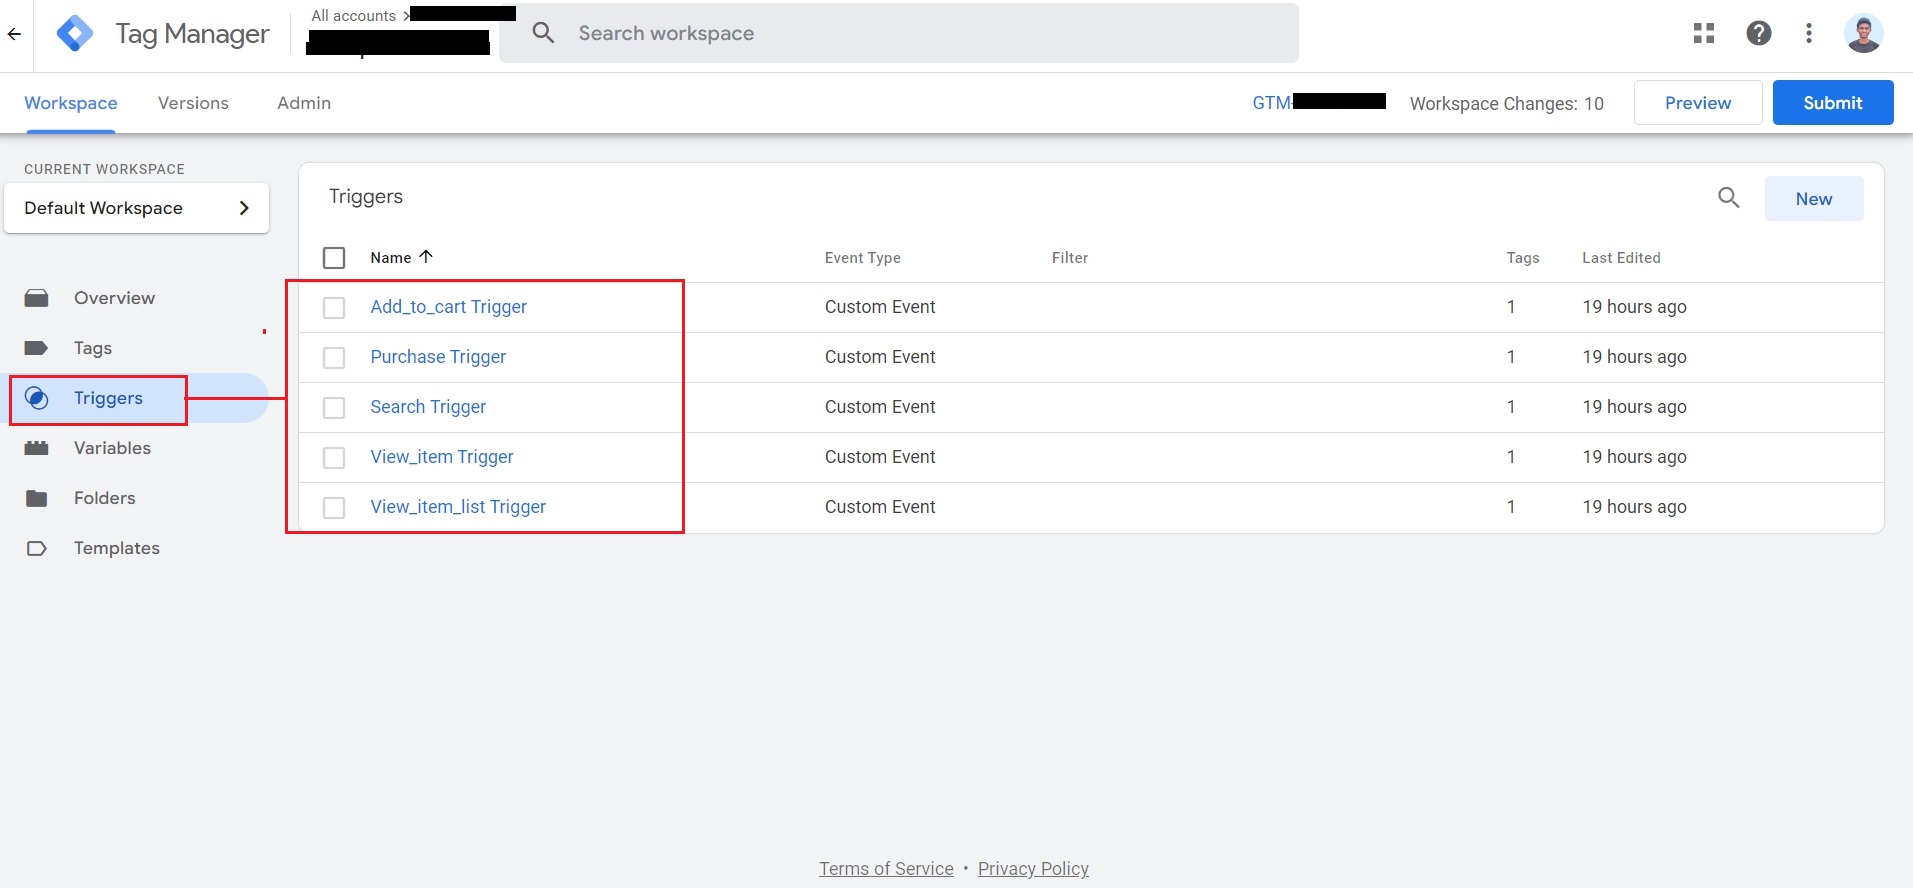
Task: Open Variables in the sidebar
Action: pyautogui.click(x=112, y=448)
